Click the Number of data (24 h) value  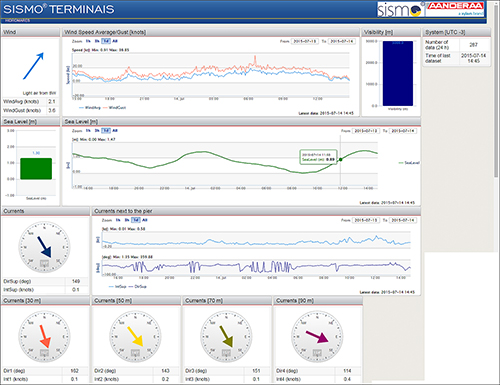[473, 45]
